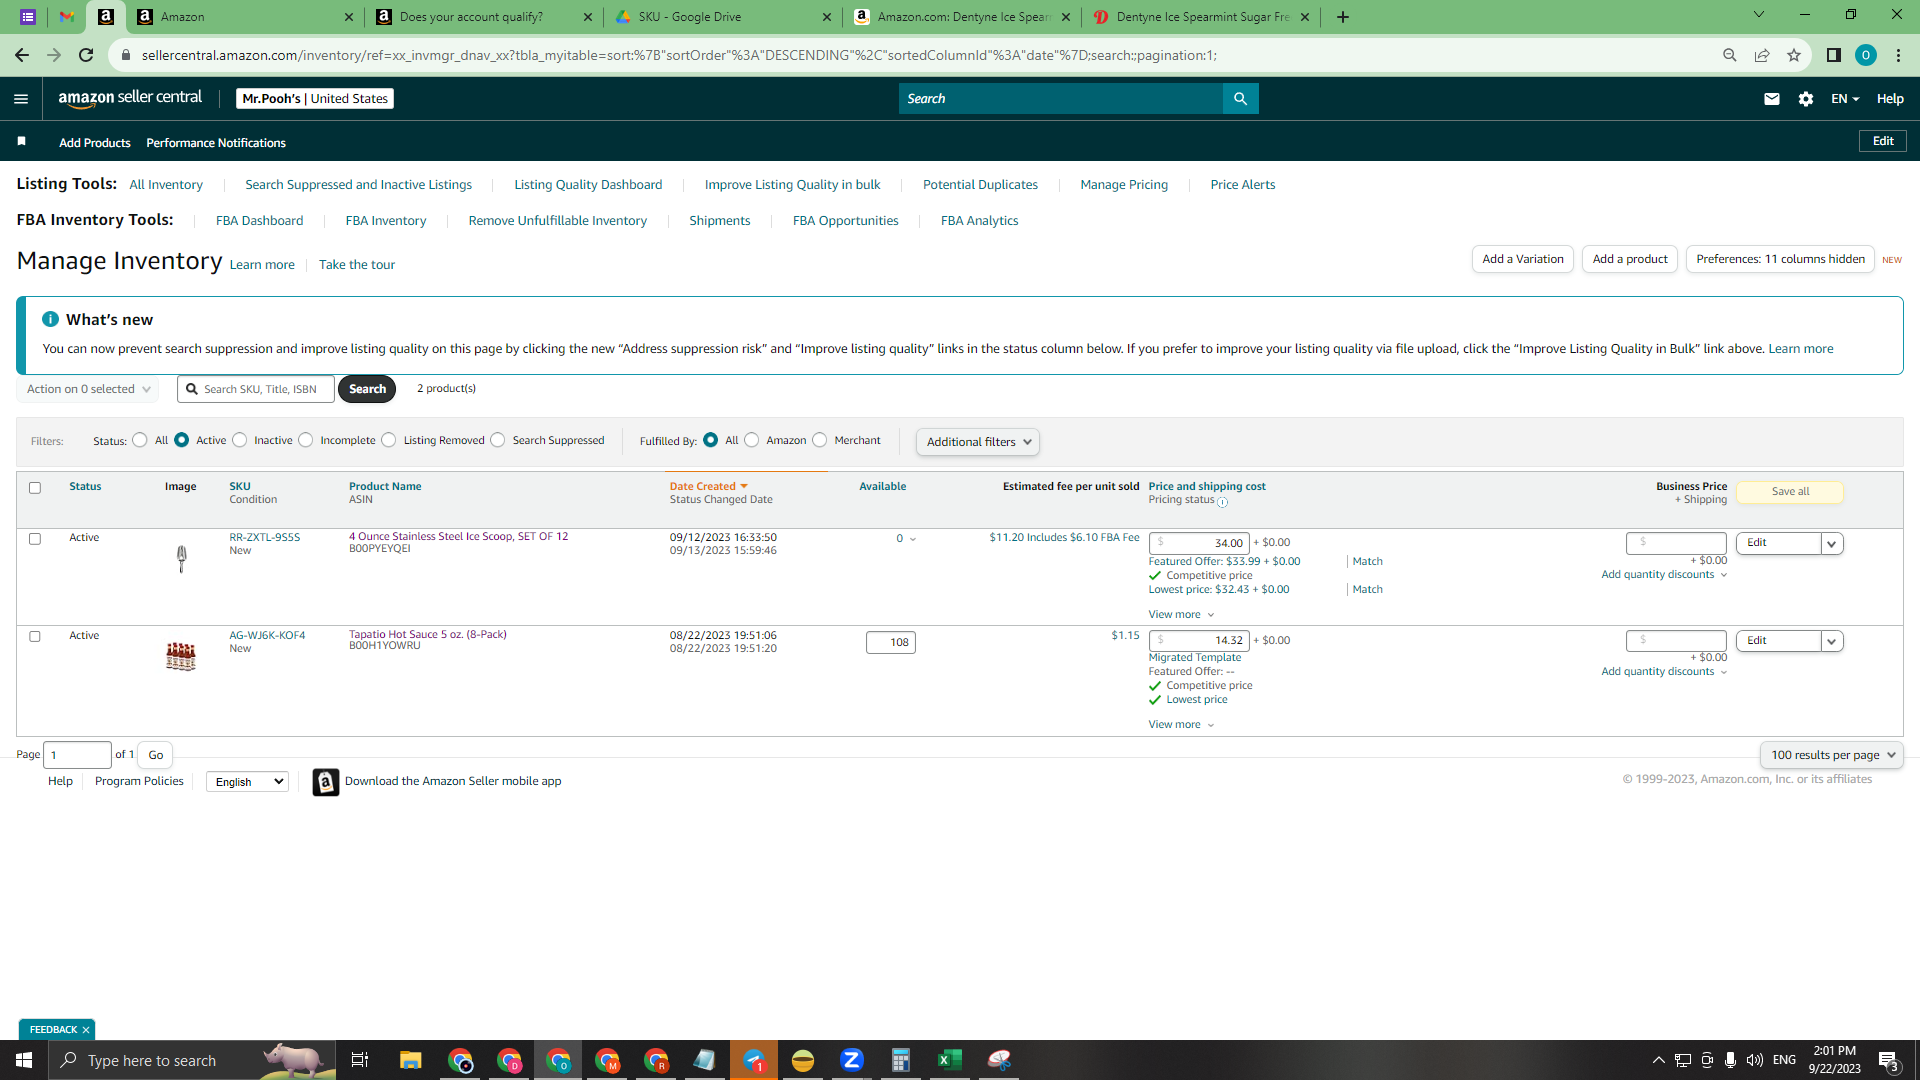Open Edit dropdown arrow for Tapatio row

1832,642
